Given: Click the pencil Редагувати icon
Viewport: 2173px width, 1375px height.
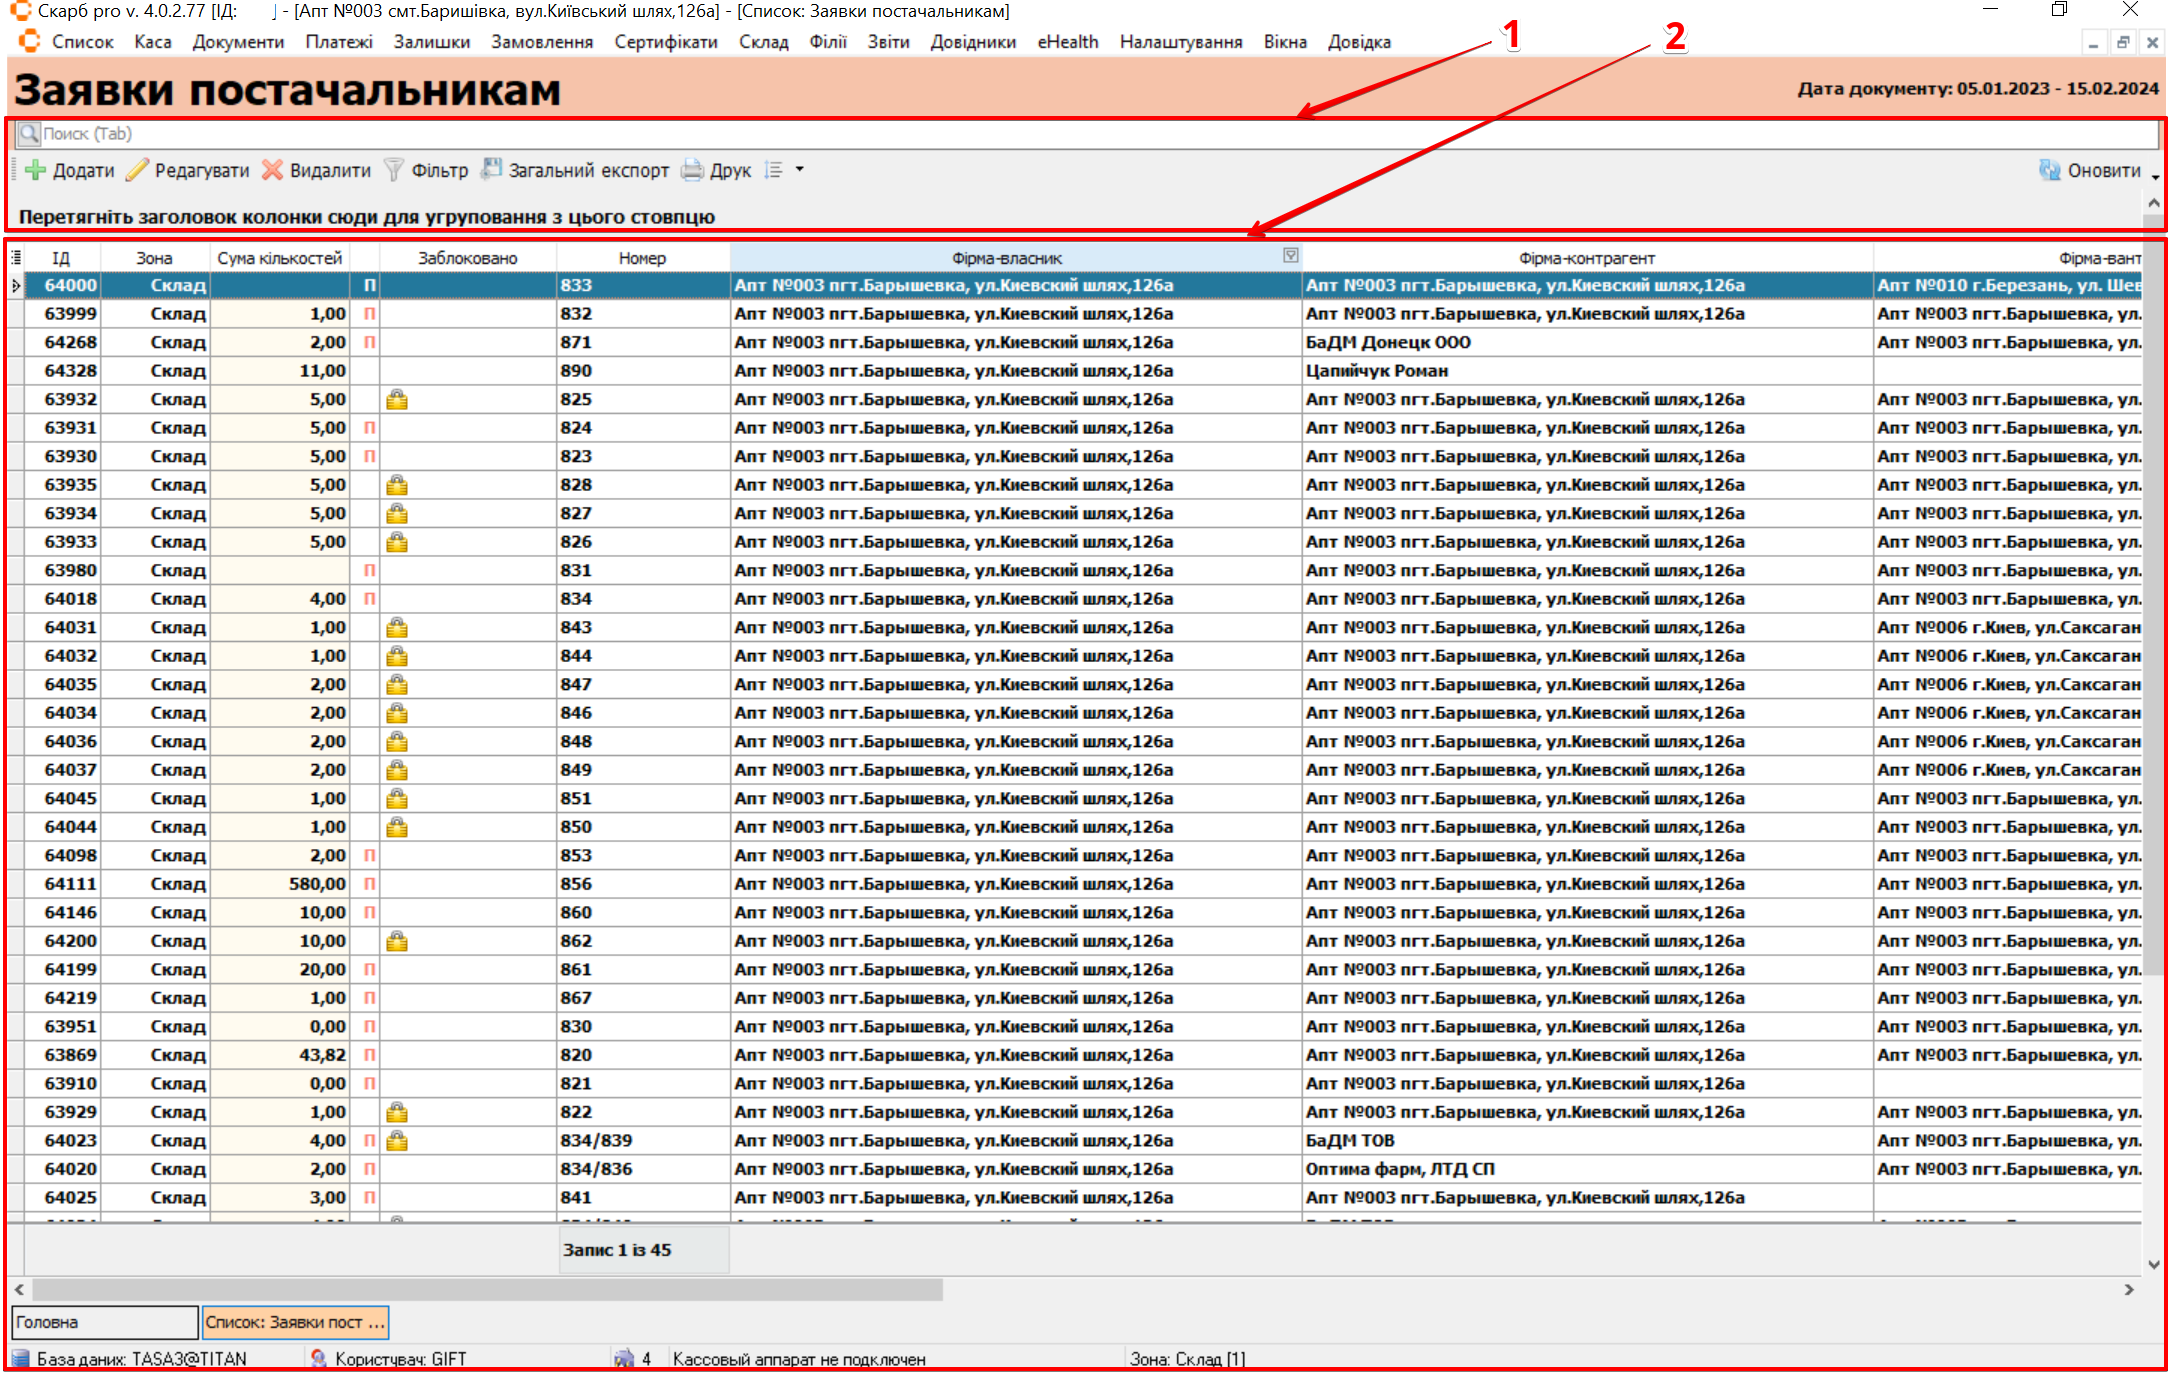Looking at the screenshot, I should click(x=137, y=170).
